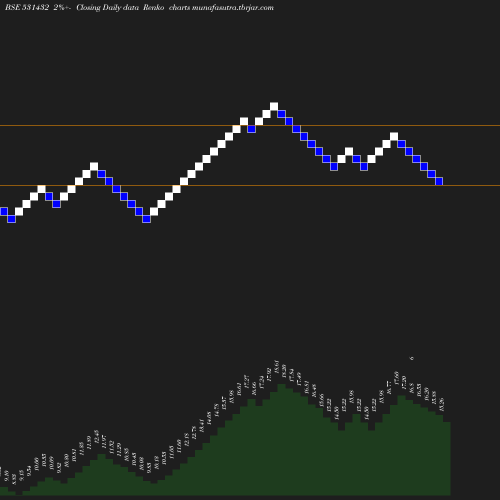Click the 'BSE 531432' title text
This screenshot has height=500, width=500.
(x=27, y=7)
